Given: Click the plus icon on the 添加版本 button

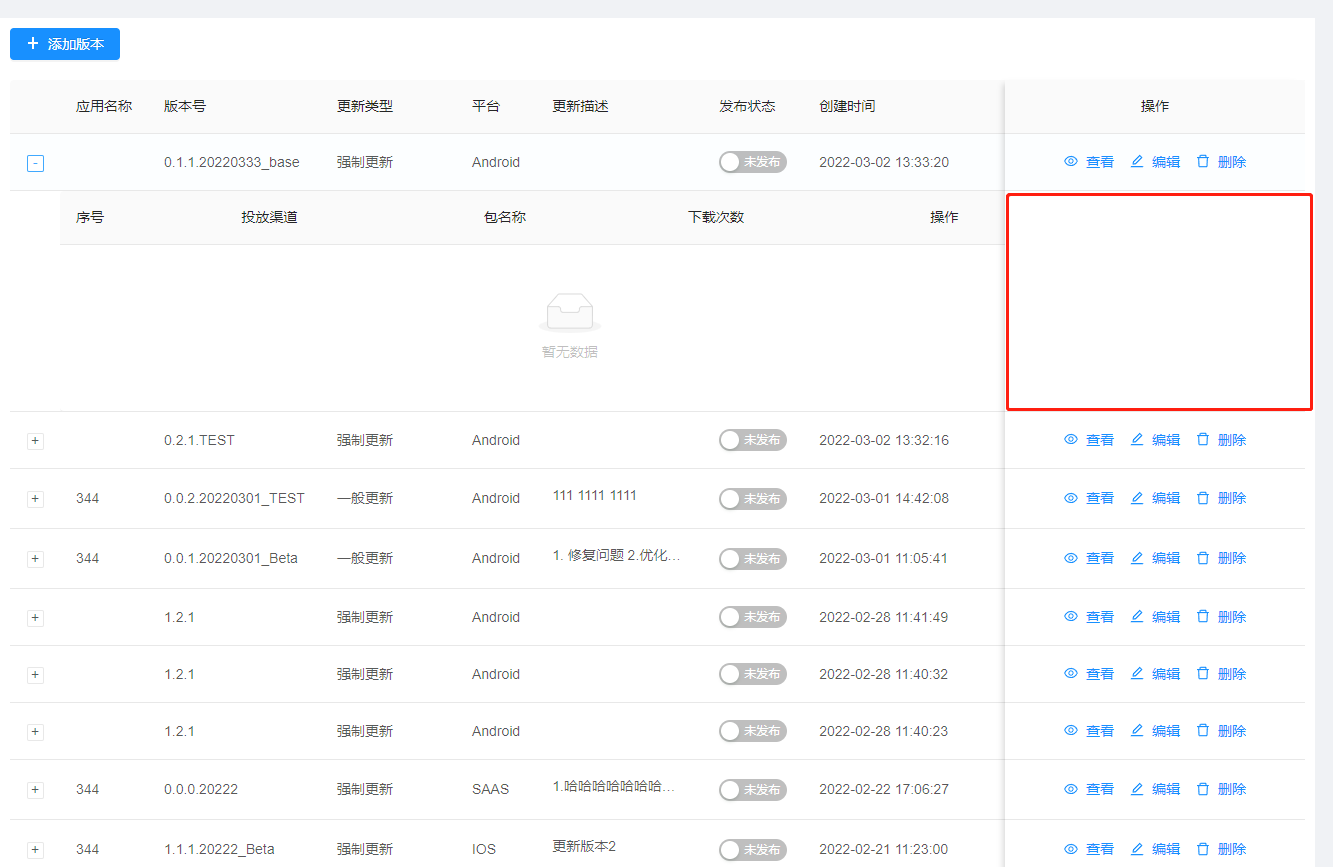Looking at the screenshot, I should pyautogui.click(x=30, y=43).
